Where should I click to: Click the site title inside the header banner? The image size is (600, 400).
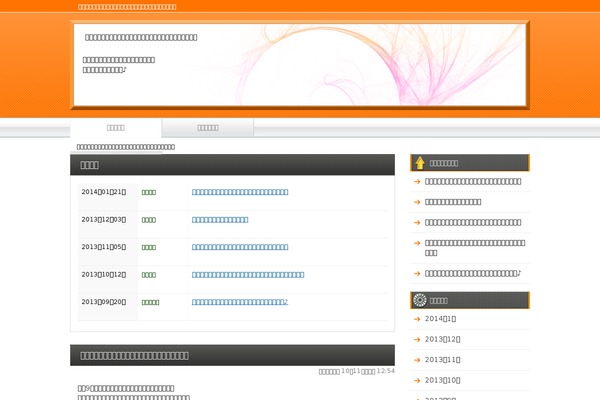pos(141,38)
